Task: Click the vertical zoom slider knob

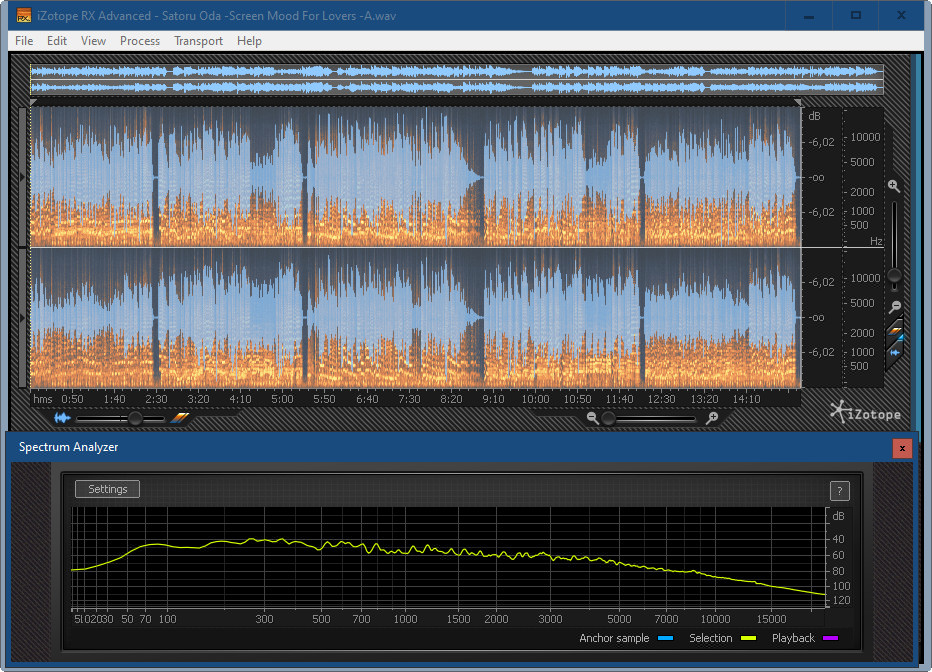Action: pos(895,275)
